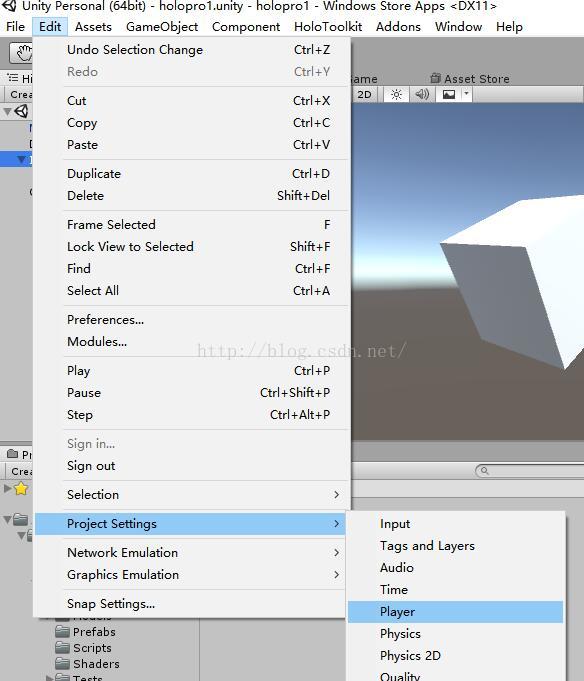Select Paste from the Edit menu
Screen dimensions: 584x681
(x=191, y=144)
